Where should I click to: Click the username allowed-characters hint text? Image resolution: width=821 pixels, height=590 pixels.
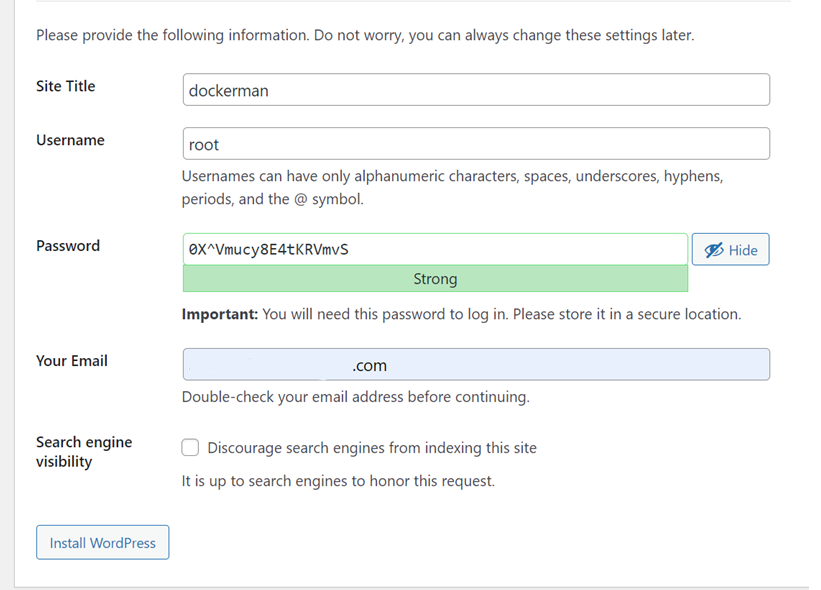point(452,187)
